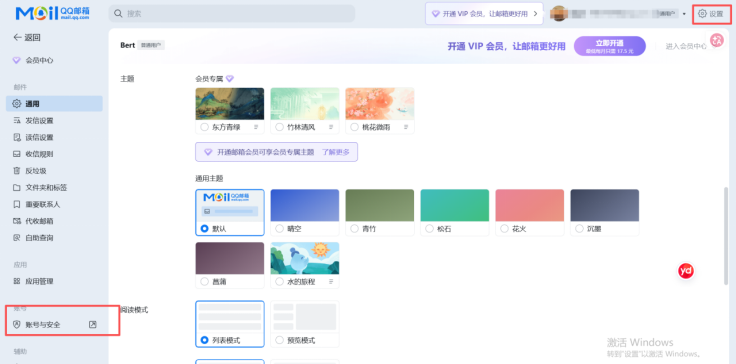Open the details icon on 桃花微雨 theme
Viewport: 736px width, 364px height.
(406, 127)
